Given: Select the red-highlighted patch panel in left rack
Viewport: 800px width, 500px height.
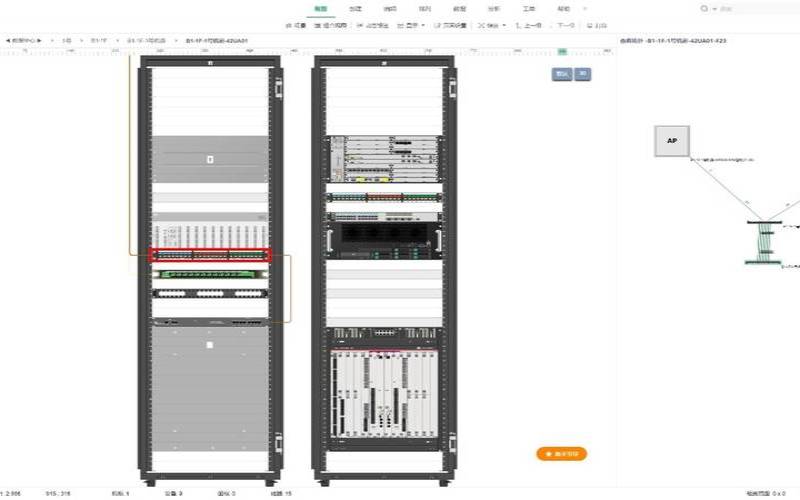Looking at the screenshot, I should (x=210, y=255).
